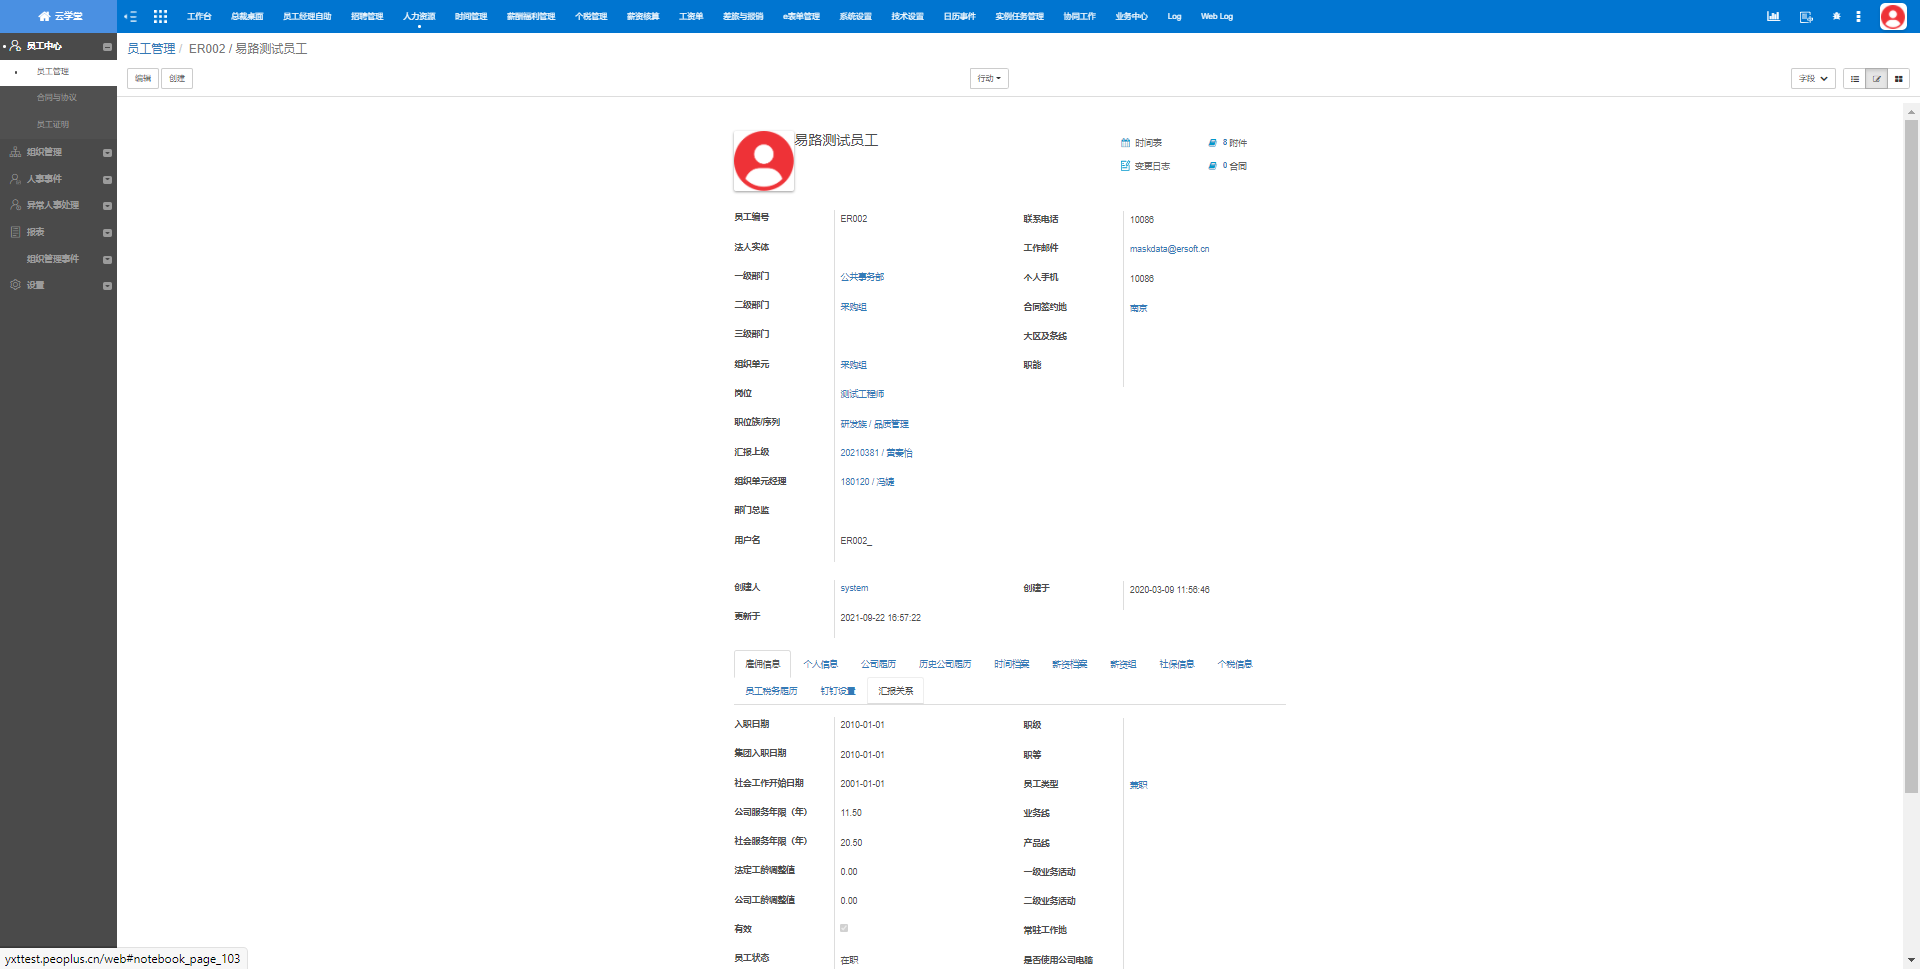This screenshot has width=1920, height=969.
Task: Open the 字段 fields dropdown
Action: point(1812,79)
